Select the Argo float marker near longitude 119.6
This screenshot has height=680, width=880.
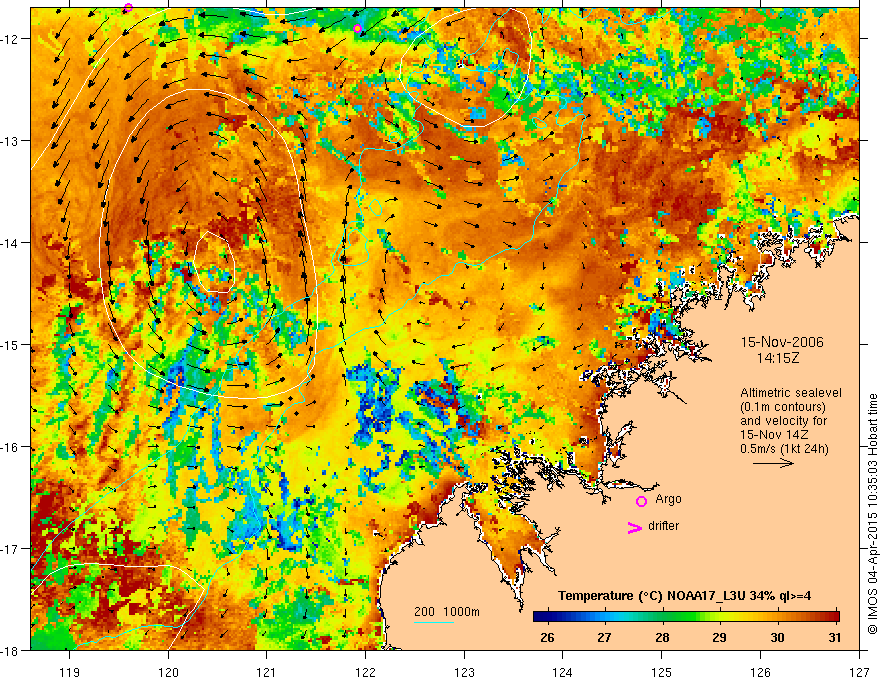tap(128, 7)
